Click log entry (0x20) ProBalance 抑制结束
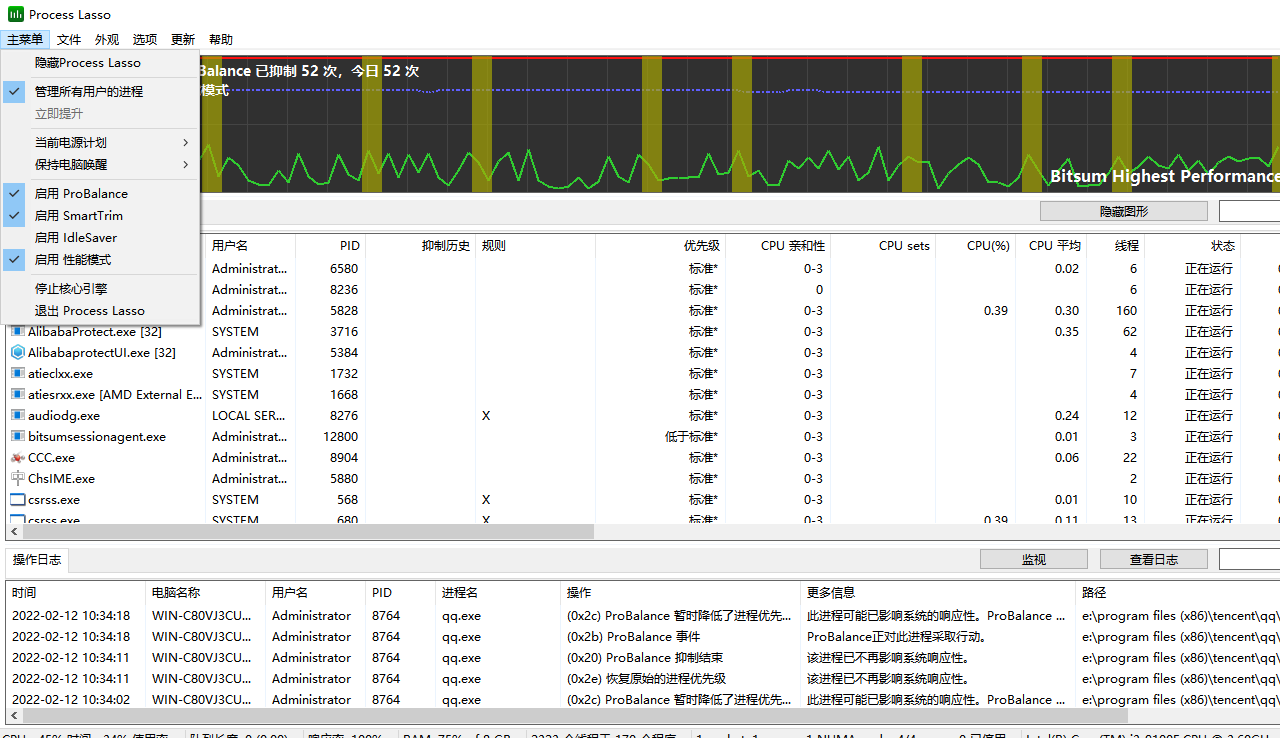 (x=645, y=657)
